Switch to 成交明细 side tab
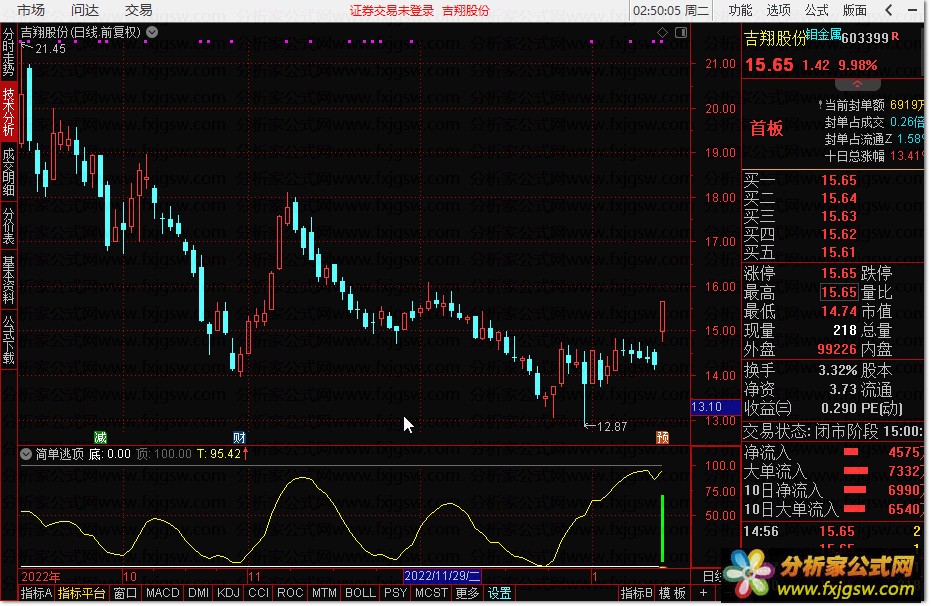 [8, 172]
